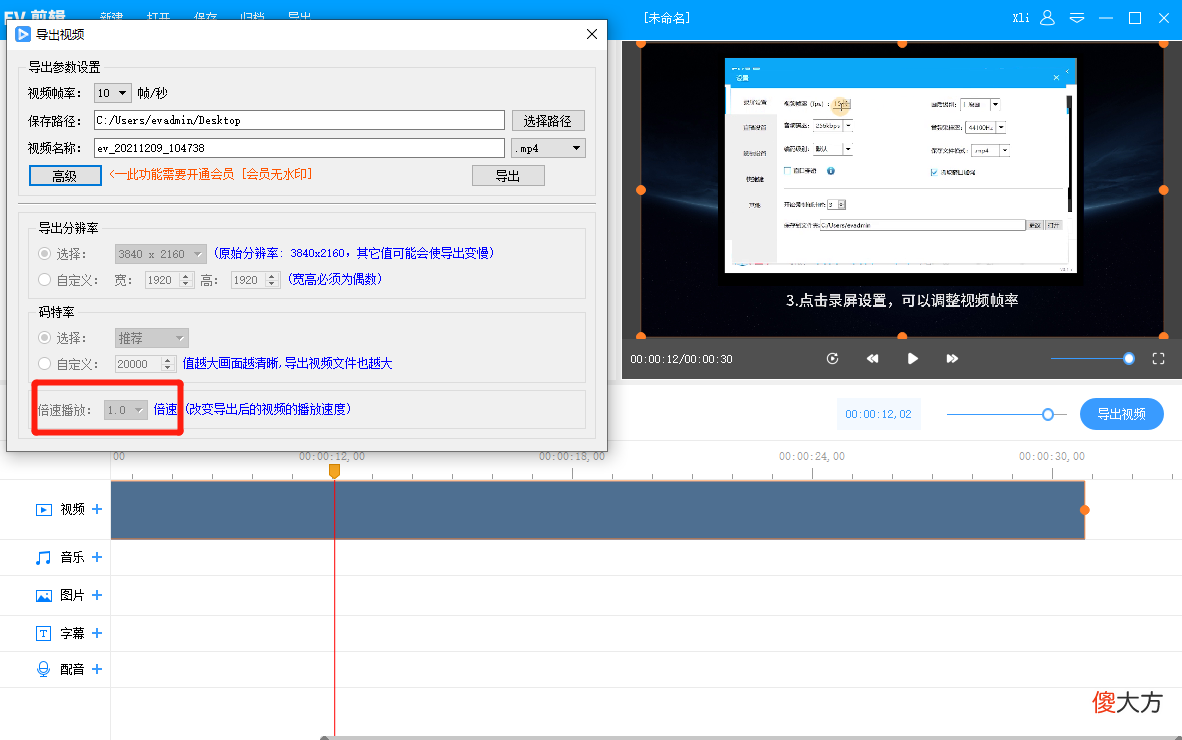Image resolution: width=1182 pixels, height=740 pixels.
Task: Enter fullscreen preview mode
Action: click(1159, 359)
